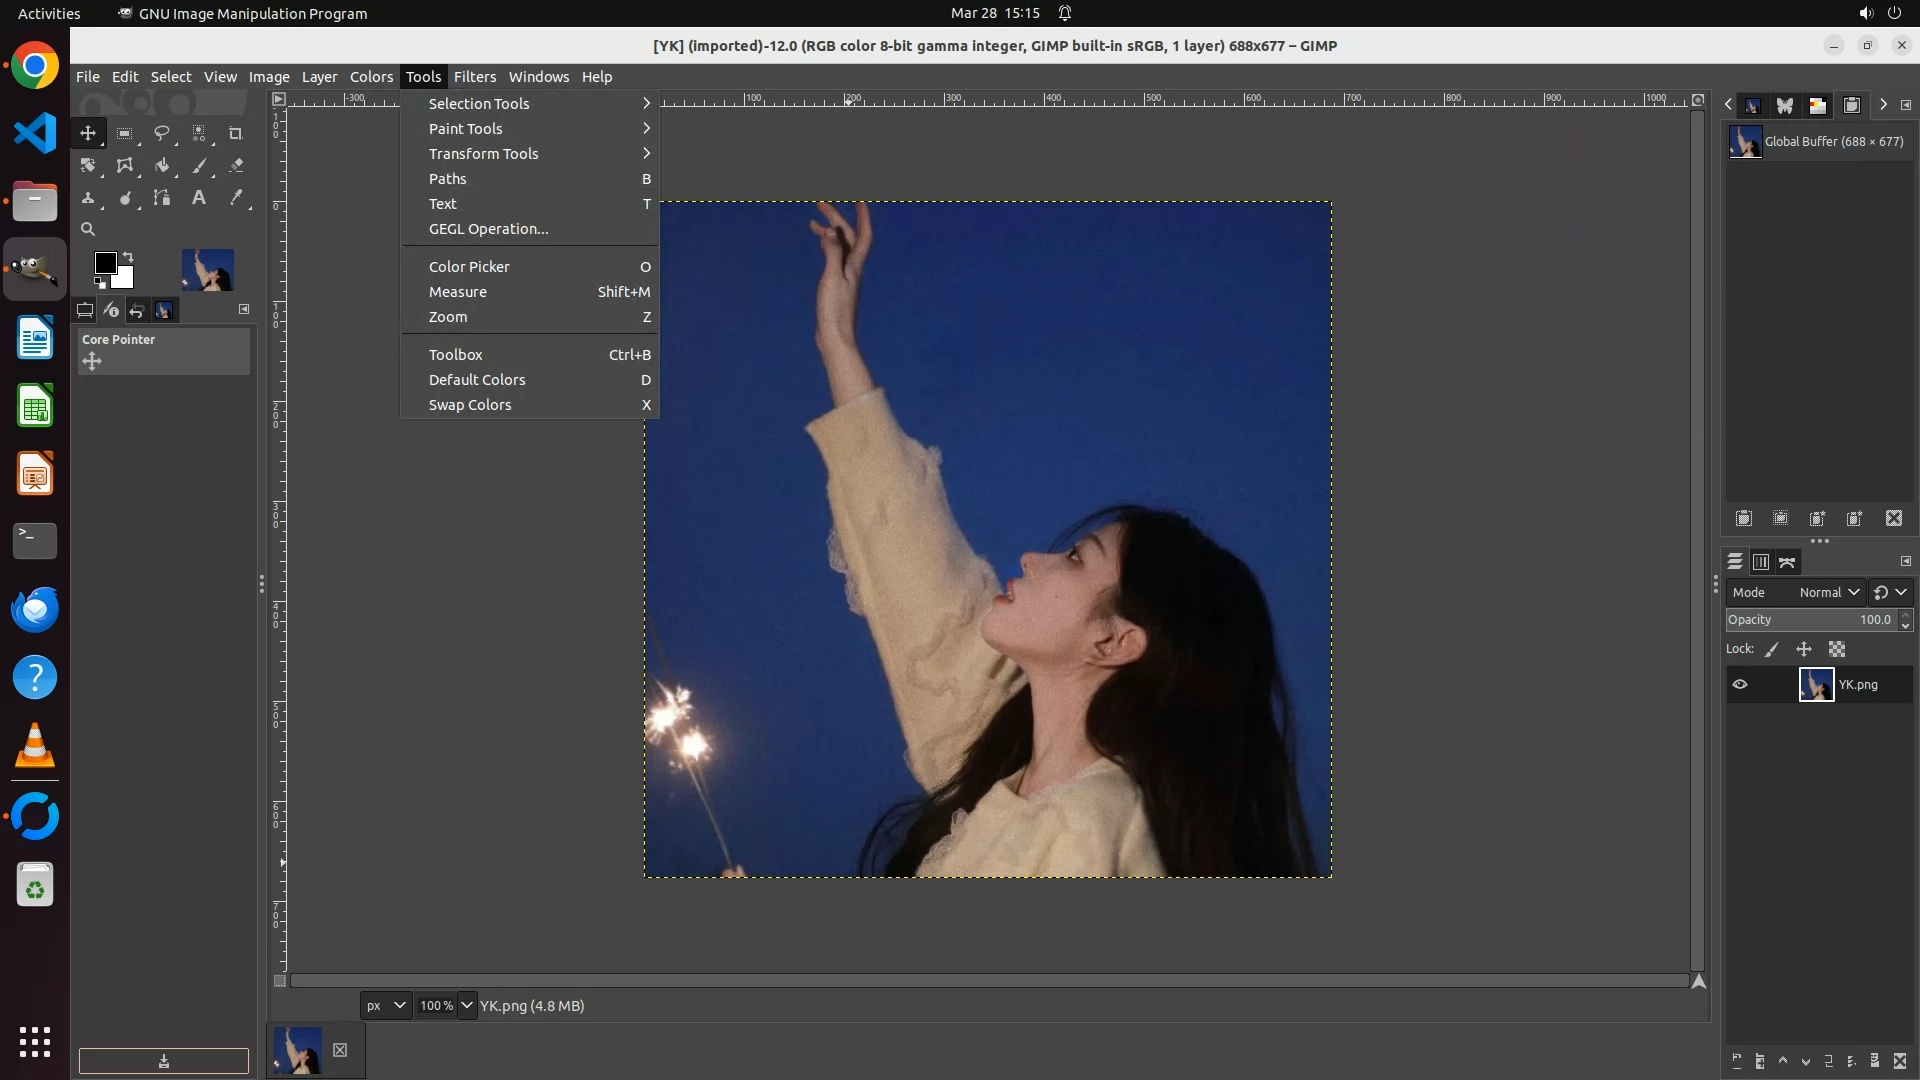Open the zoom percentage dropdown in status bar

(x=467, y=1005)
